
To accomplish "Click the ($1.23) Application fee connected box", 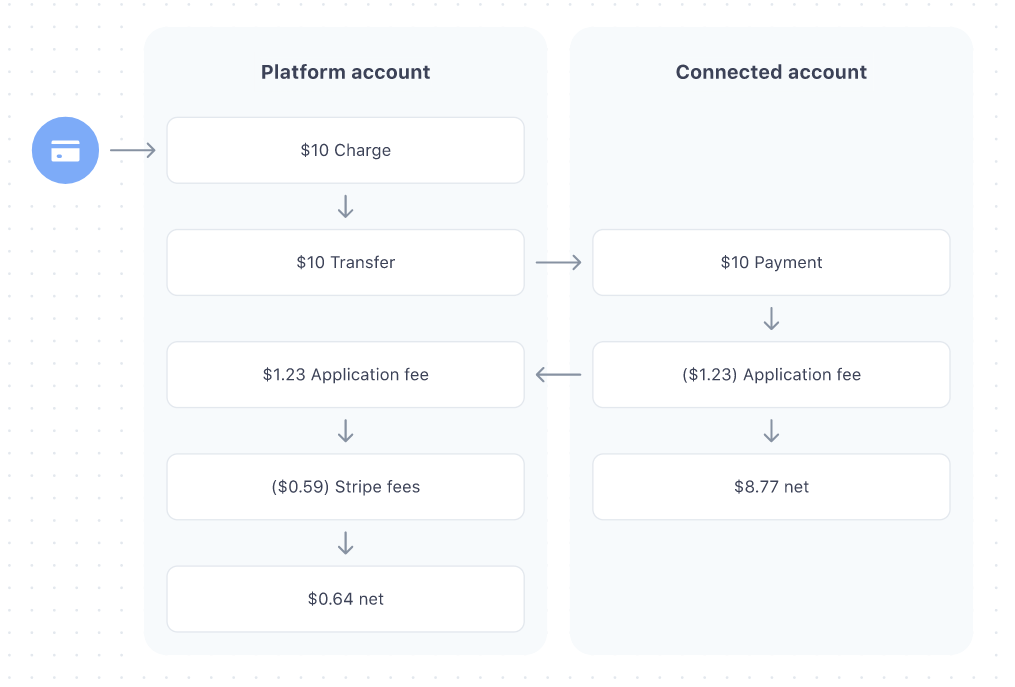I will (x=771, y=375).
